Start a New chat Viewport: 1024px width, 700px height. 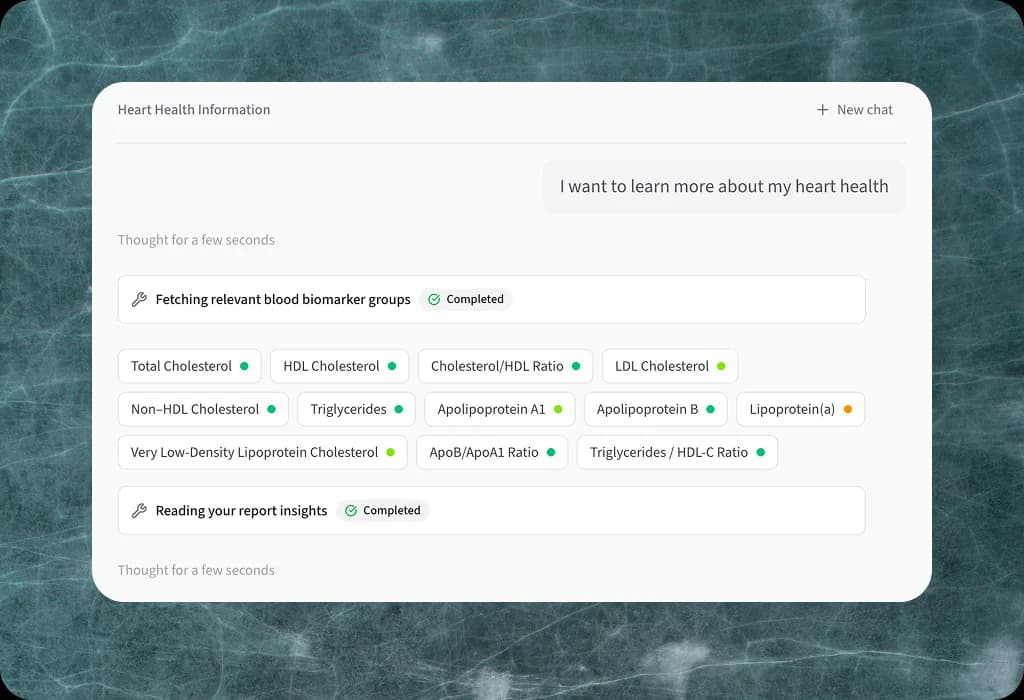point(855,110)
